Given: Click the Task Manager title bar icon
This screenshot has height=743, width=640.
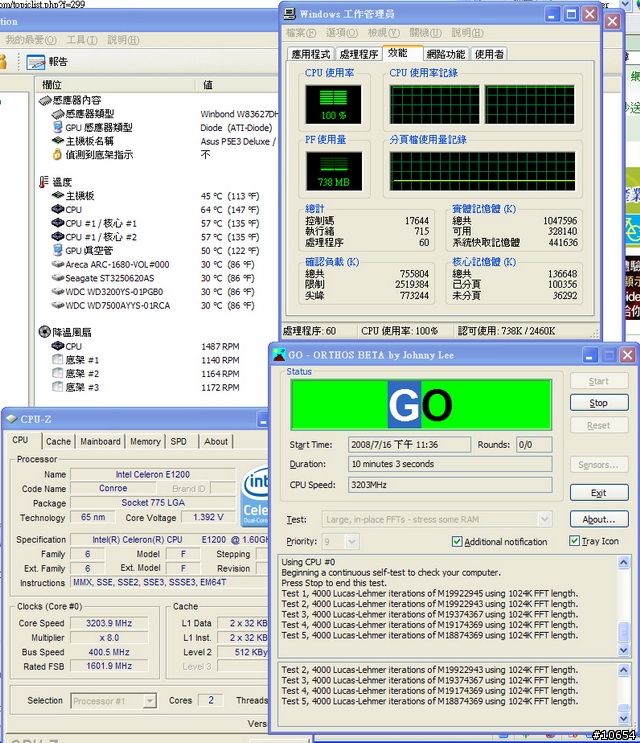Looking at the screenshot, I should 289,14.
